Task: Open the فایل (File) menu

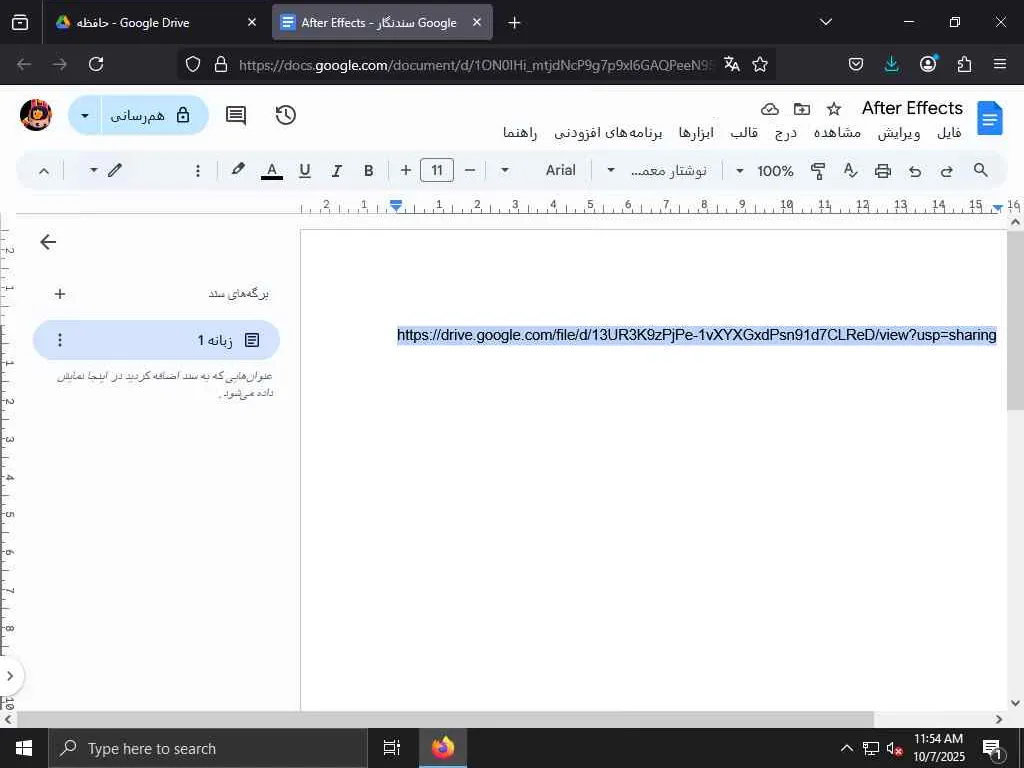Action: click(949, 133)
